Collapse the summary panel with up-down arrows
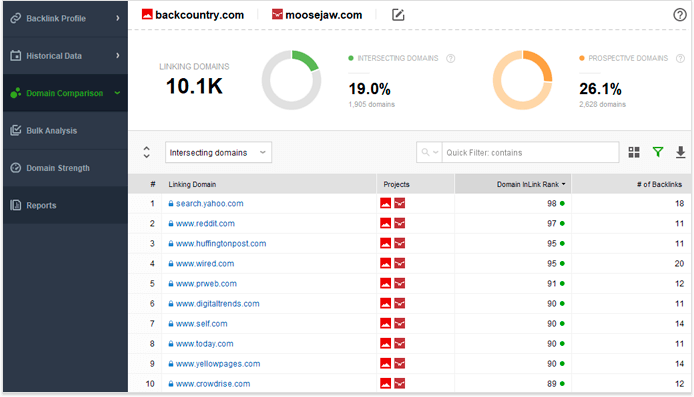Viewport: 694px width, 397px height. 147,152
